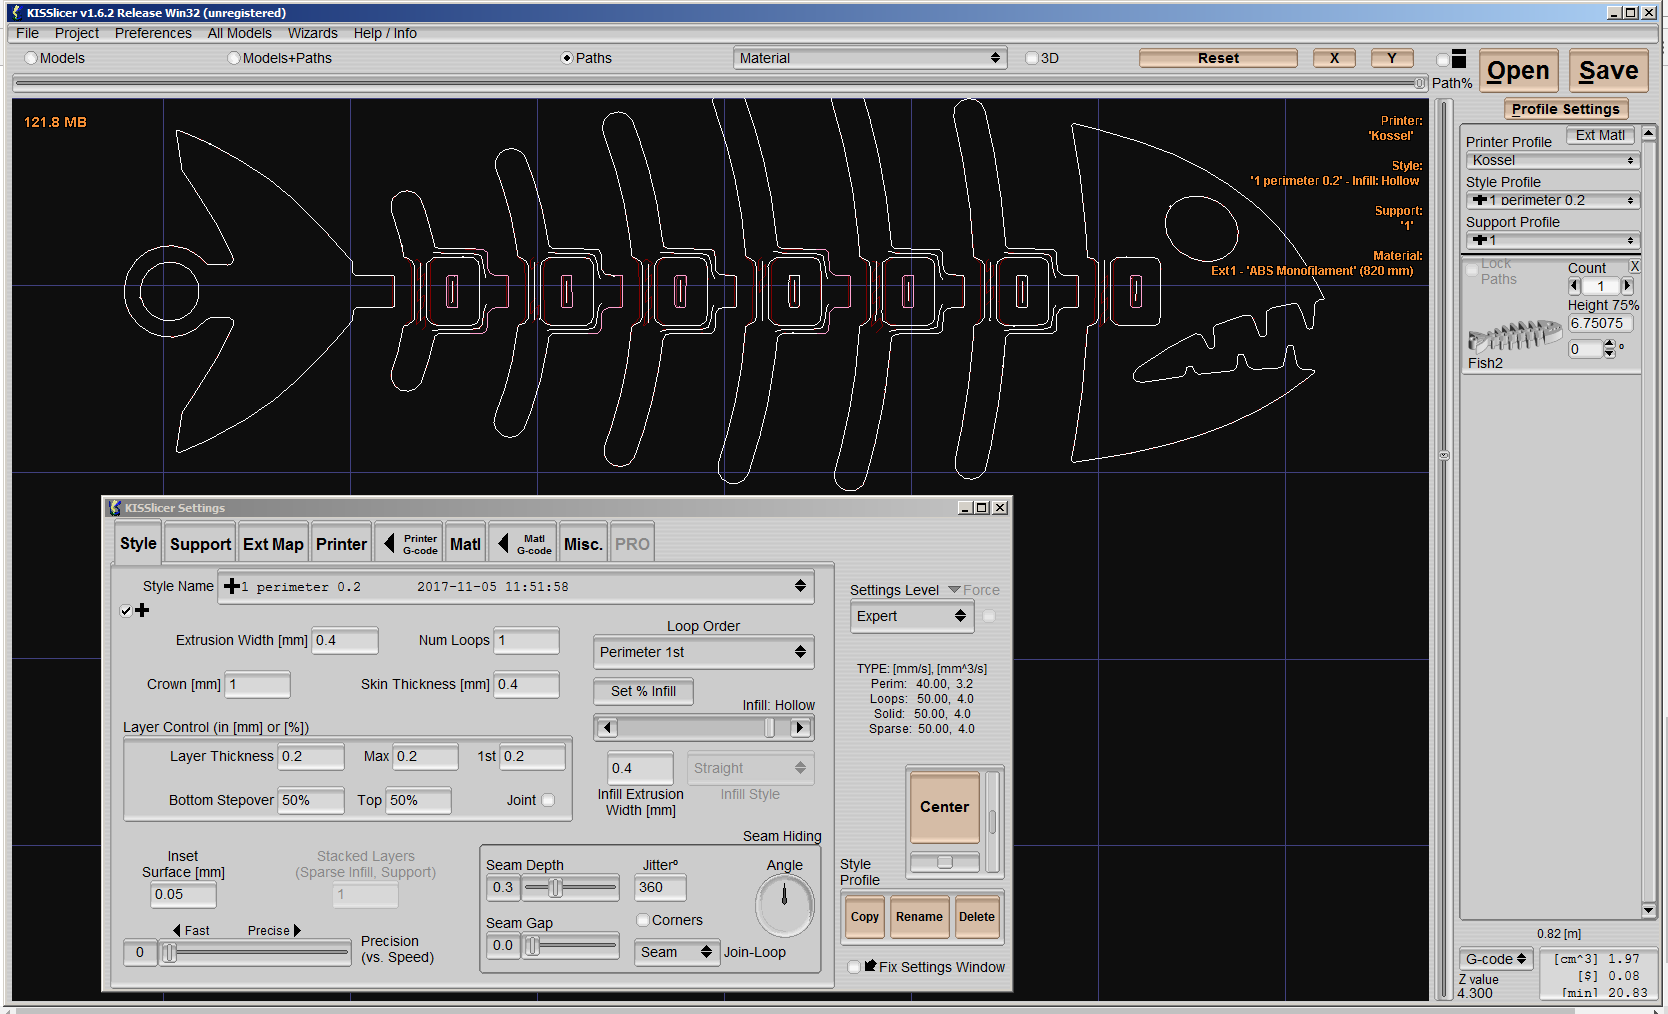Click the Seam Gap slider
Viewport: 1668px width, 1014px height.
click(x=570, y=945)
